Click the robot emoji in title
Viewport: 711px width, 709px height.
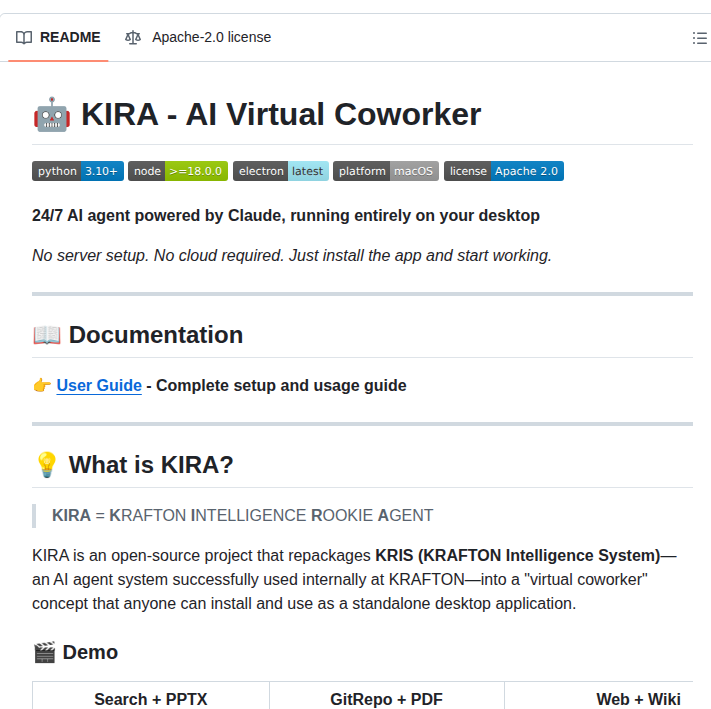pyautogui.click(x=52, y=115)
